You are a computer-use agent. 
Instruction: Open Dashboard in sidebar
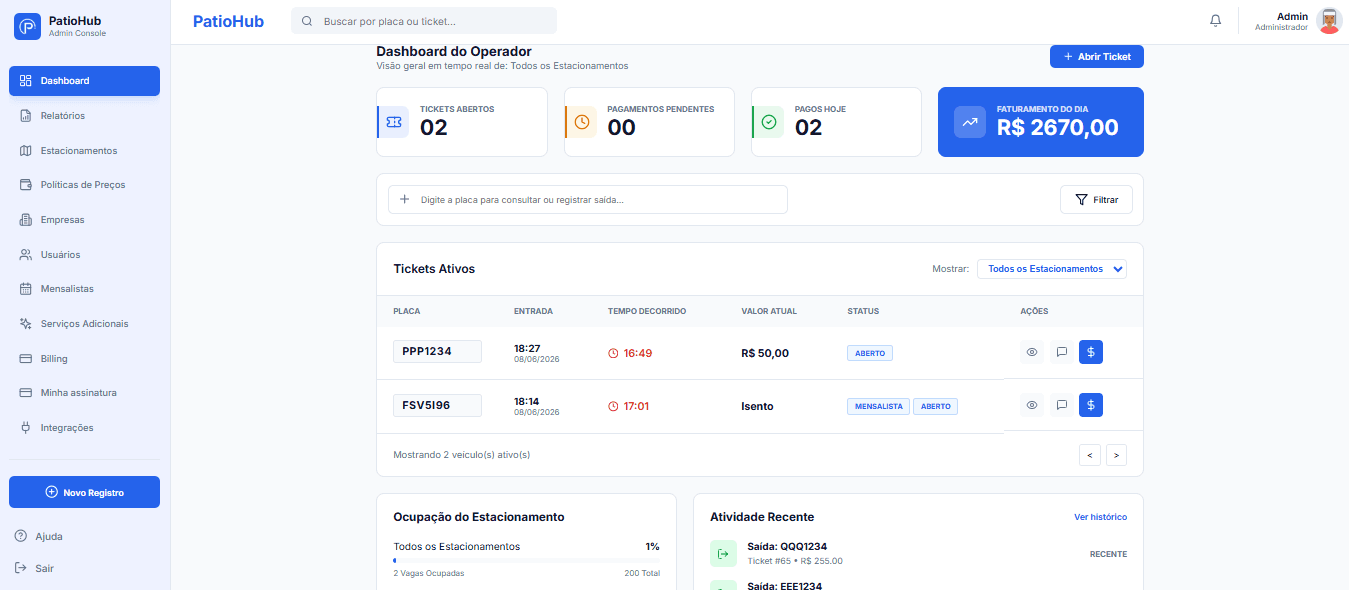click(x=84, y=81)
